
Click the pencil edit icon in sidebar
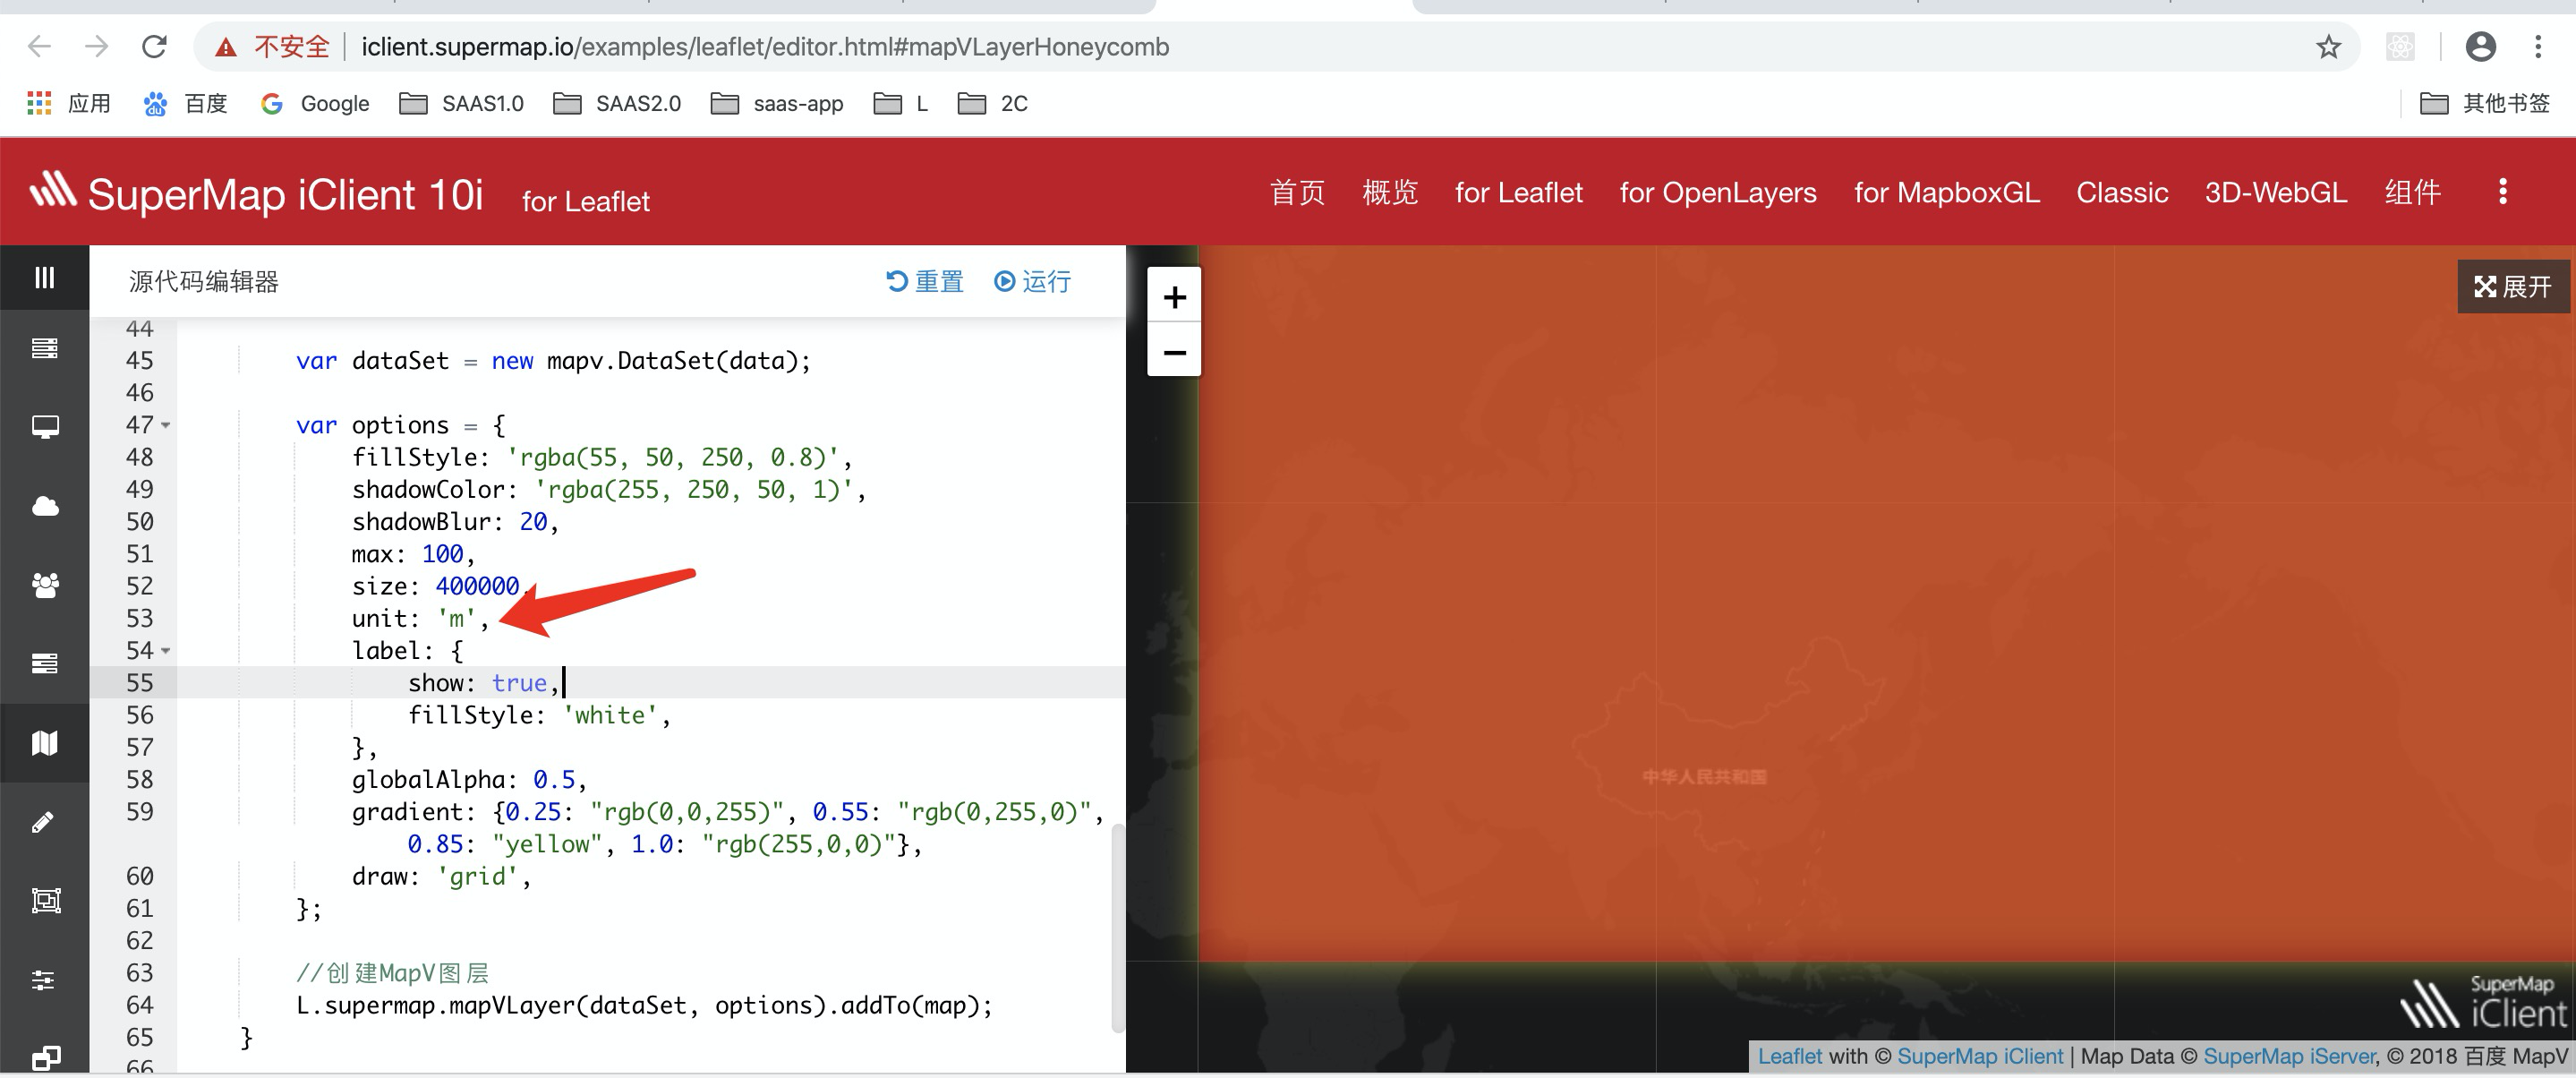tap(45, 822)
